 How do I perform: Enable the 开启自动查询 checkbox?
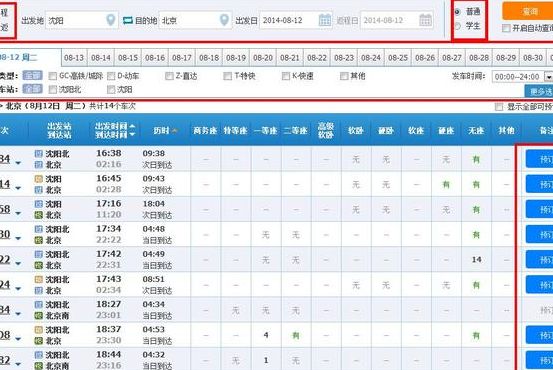coord(506,28)
